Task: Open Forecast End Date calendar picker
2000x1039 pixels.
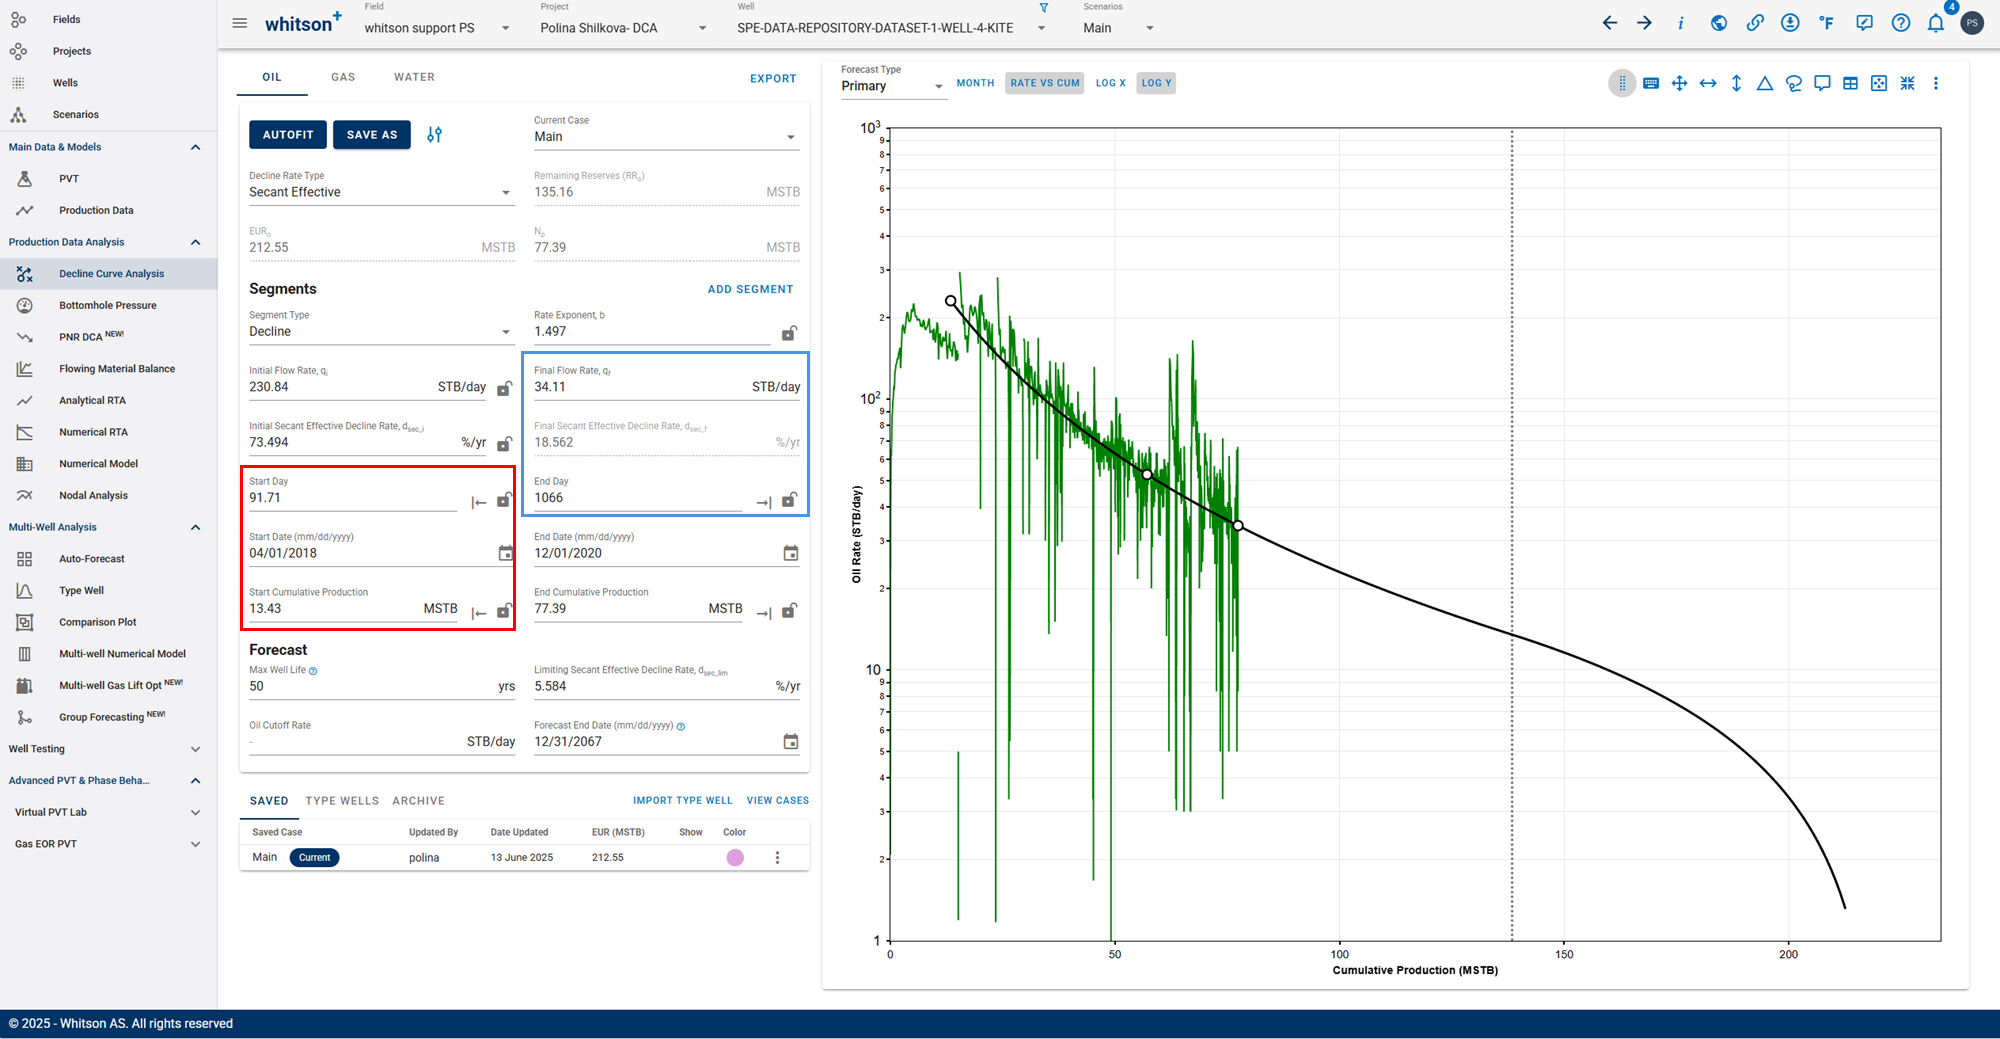Action: (791, 742)
